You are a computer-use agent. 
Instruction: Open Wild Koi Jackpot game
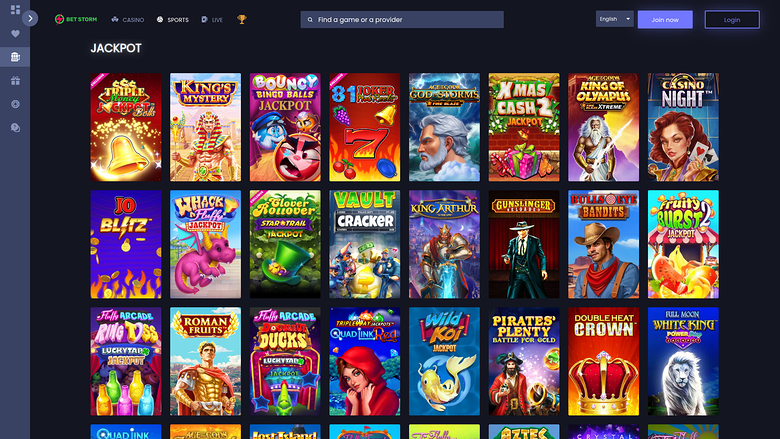(444, 361)
